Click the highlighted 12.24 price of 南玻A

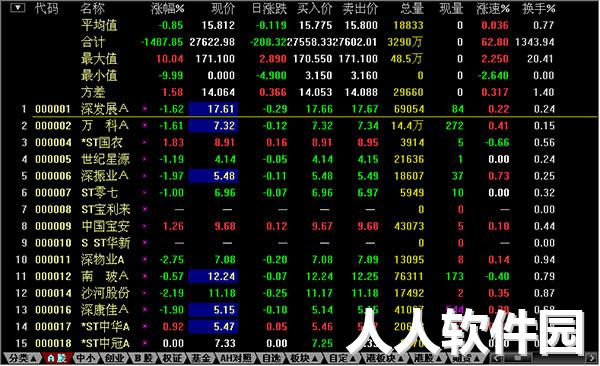(x=213, y=276)
